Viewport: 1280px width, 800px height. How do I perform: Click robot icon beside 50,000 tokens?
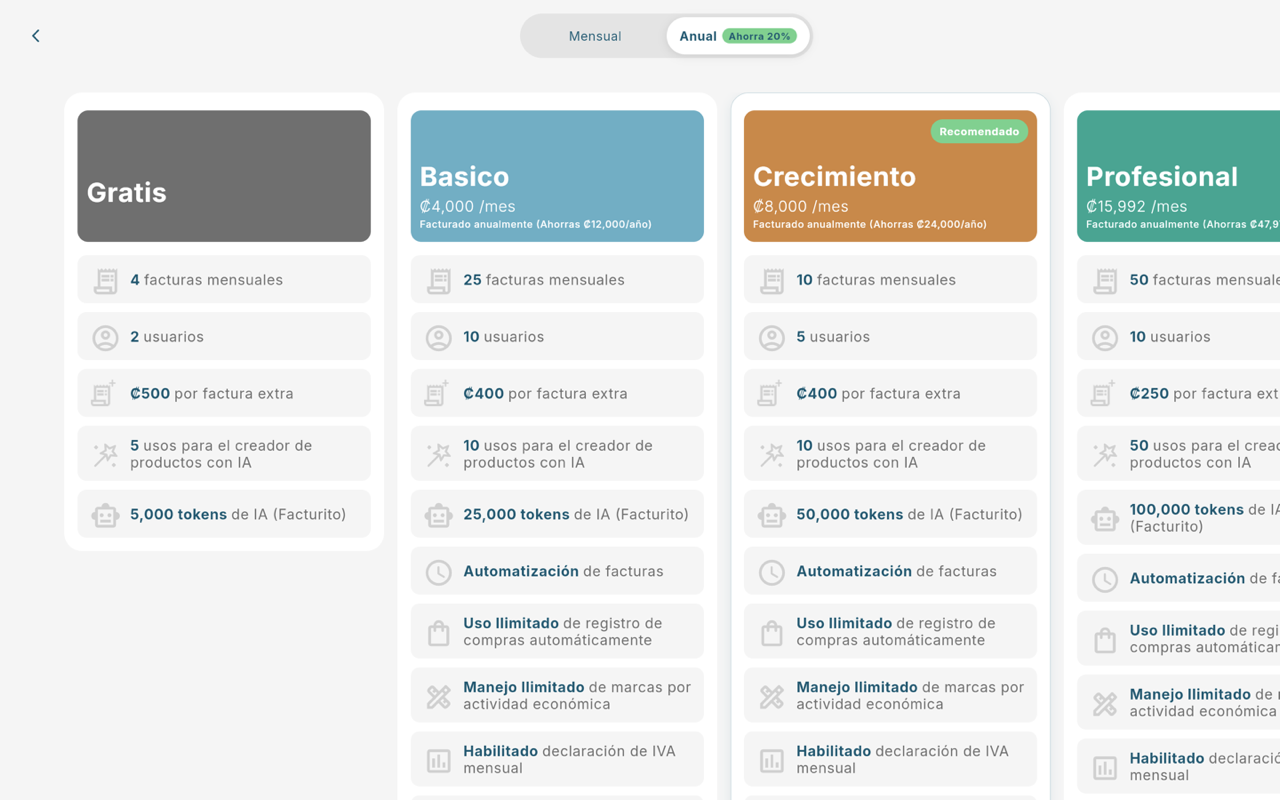772,515
